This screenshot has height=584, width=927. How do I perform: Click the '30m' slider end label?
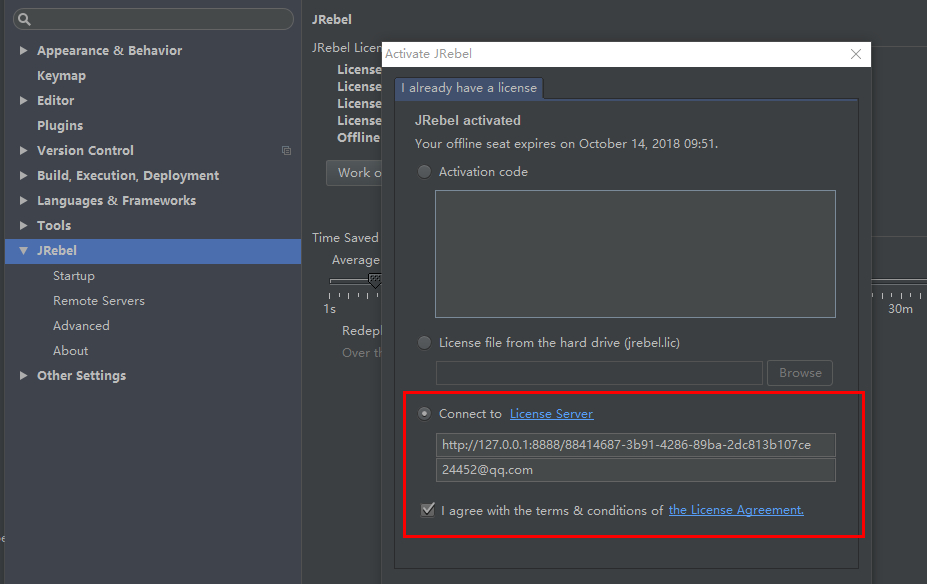(900, 309)
